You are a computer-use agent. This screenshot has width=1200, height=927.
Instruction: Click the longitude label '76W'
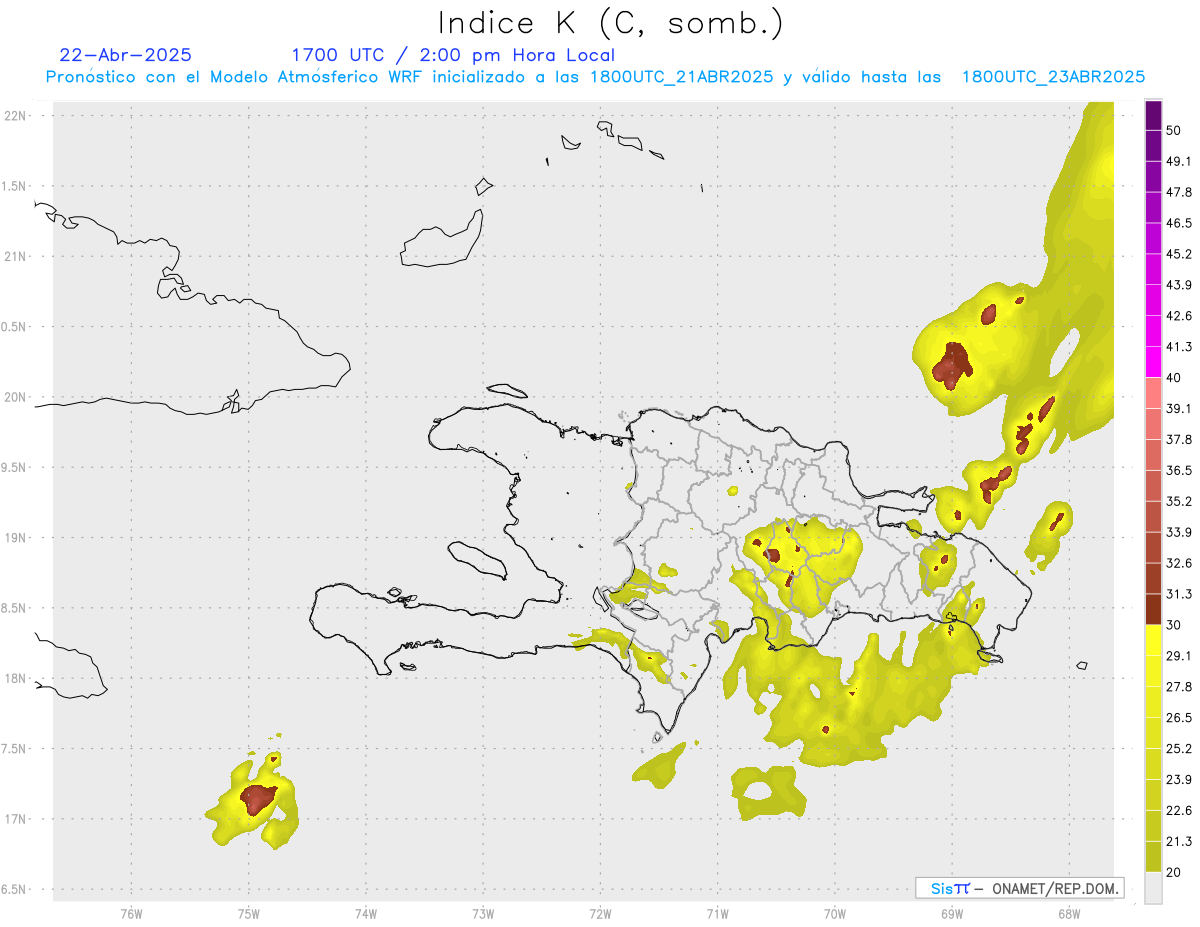pos(131,914)
